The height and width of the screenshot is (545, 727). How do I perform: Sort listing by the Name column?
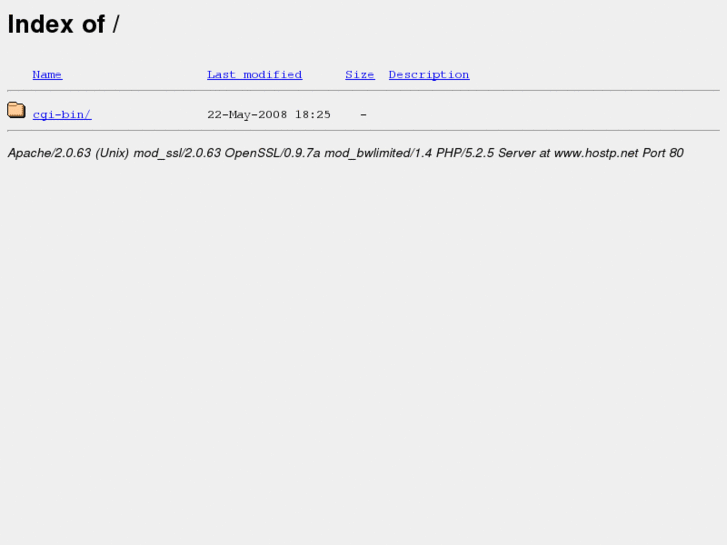pos(47,75)
